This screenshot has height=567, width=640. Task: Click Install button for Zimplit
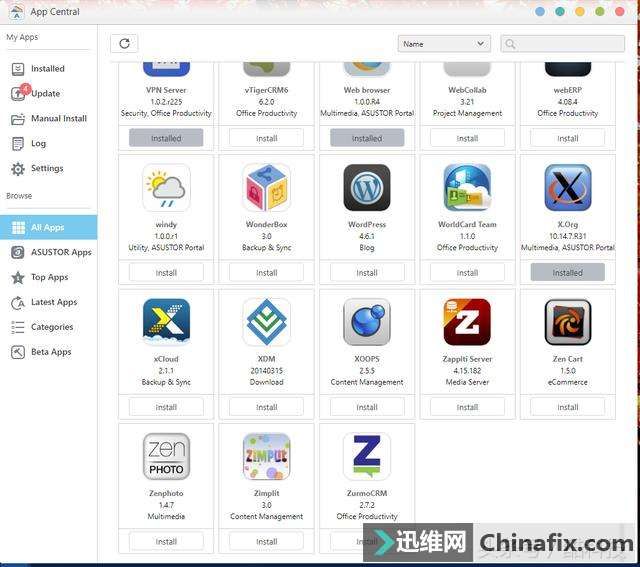[267, 541]
